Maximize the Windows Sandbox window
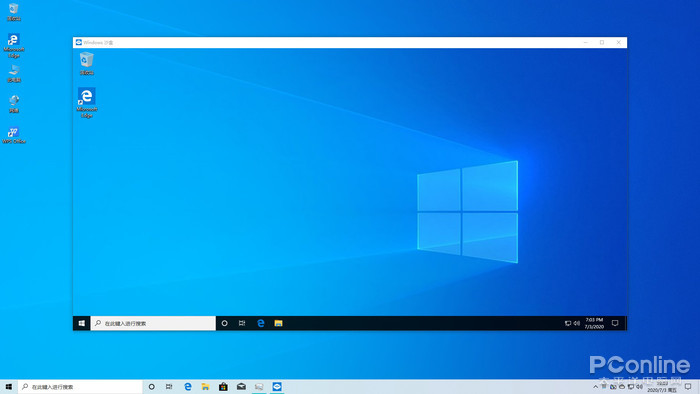700x394 pixels. click(x=602, y=42)
